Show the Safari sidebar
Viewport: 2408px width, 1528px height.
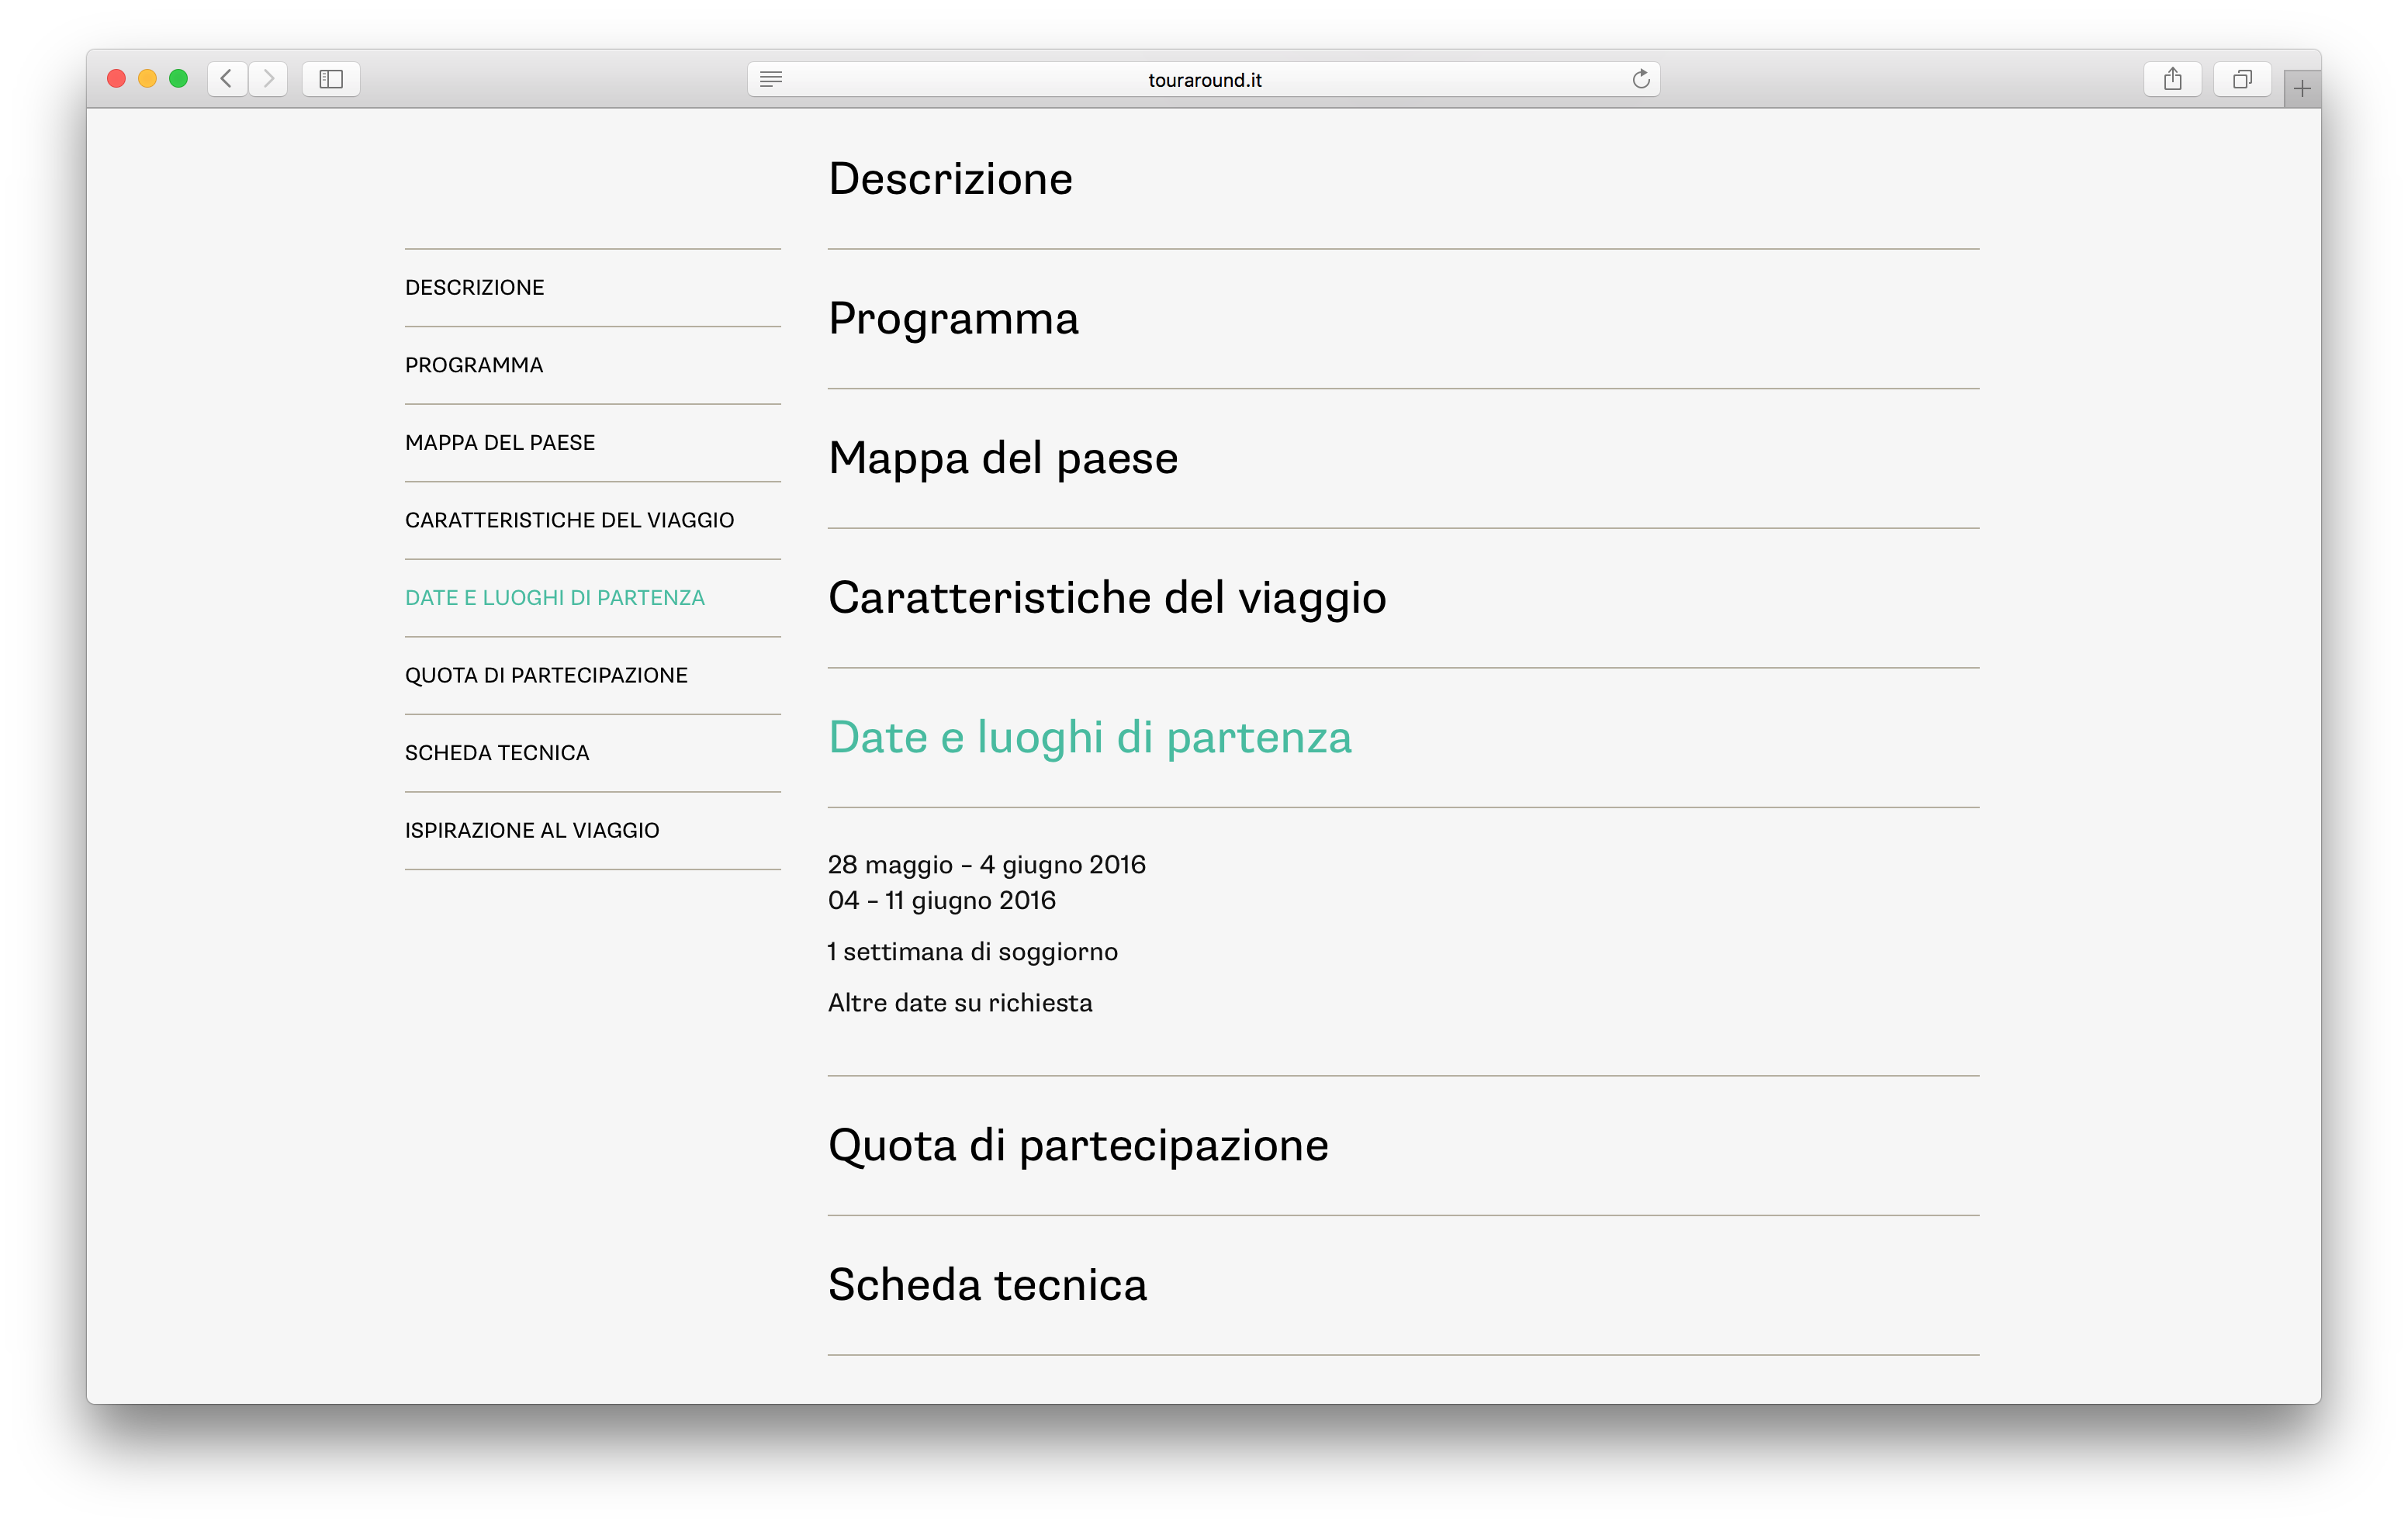point(331,79)
